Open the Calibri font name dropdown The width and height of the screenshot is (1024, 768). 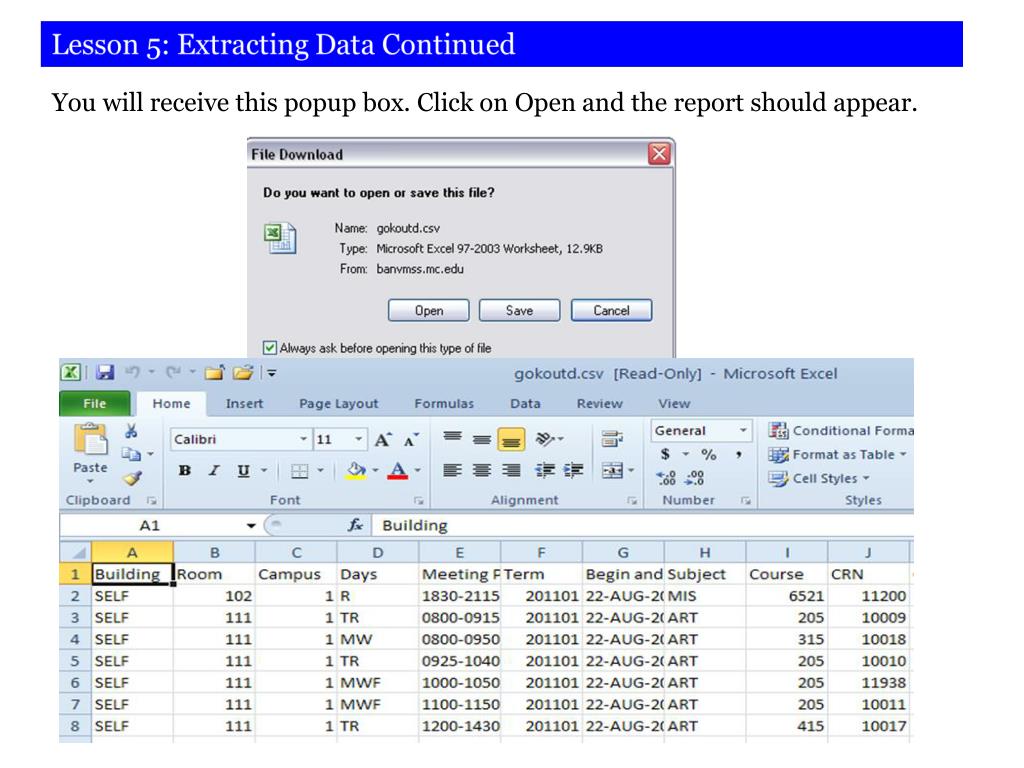click(303, 439)
